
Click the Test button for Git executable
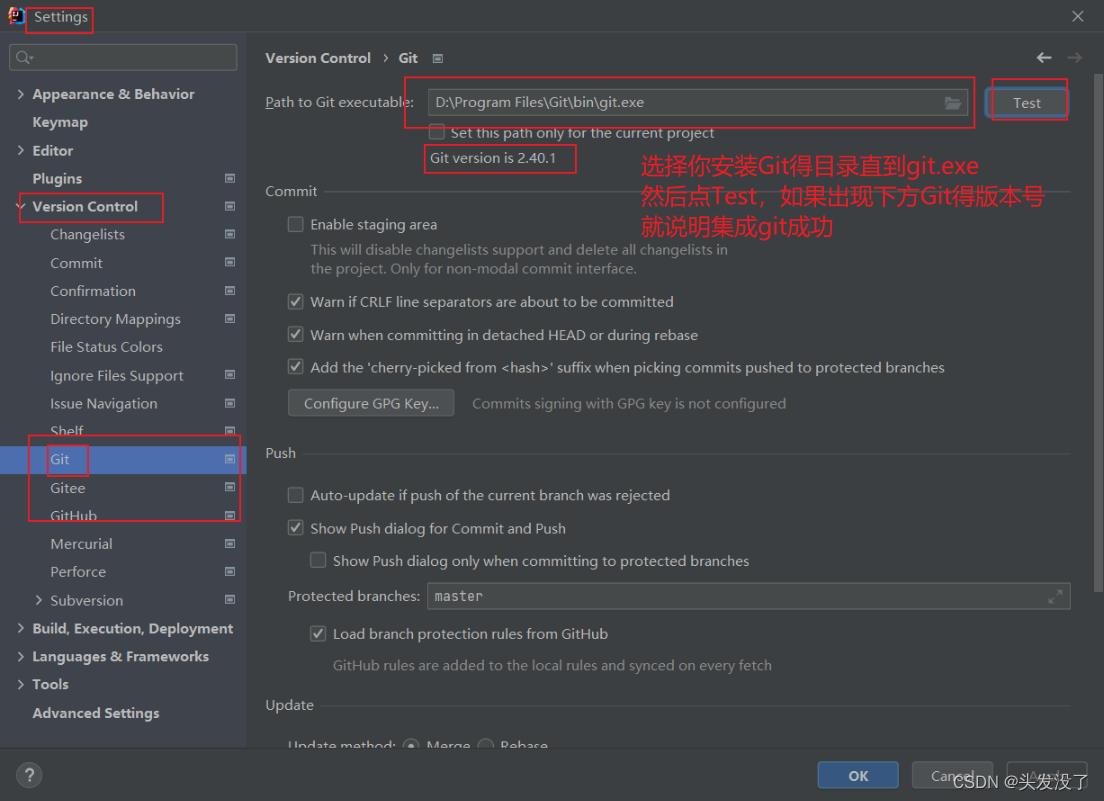click(x=1027, y=103)
